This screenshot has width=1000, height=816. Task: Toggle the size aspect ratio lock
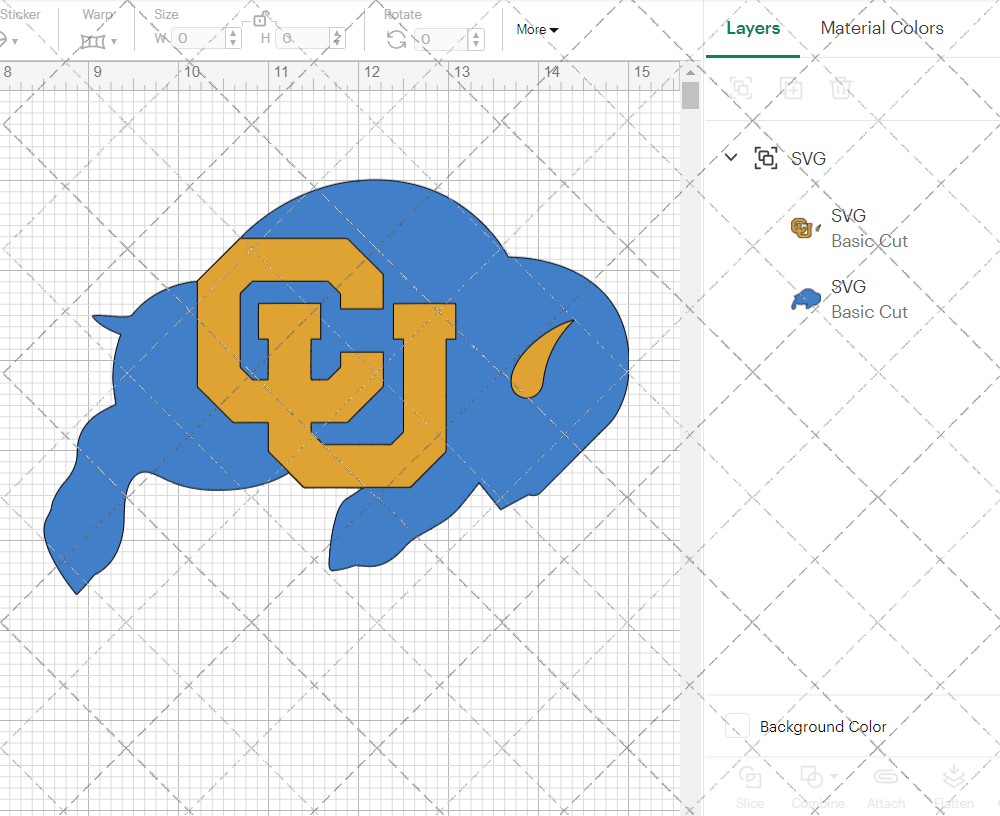point(260,19)
